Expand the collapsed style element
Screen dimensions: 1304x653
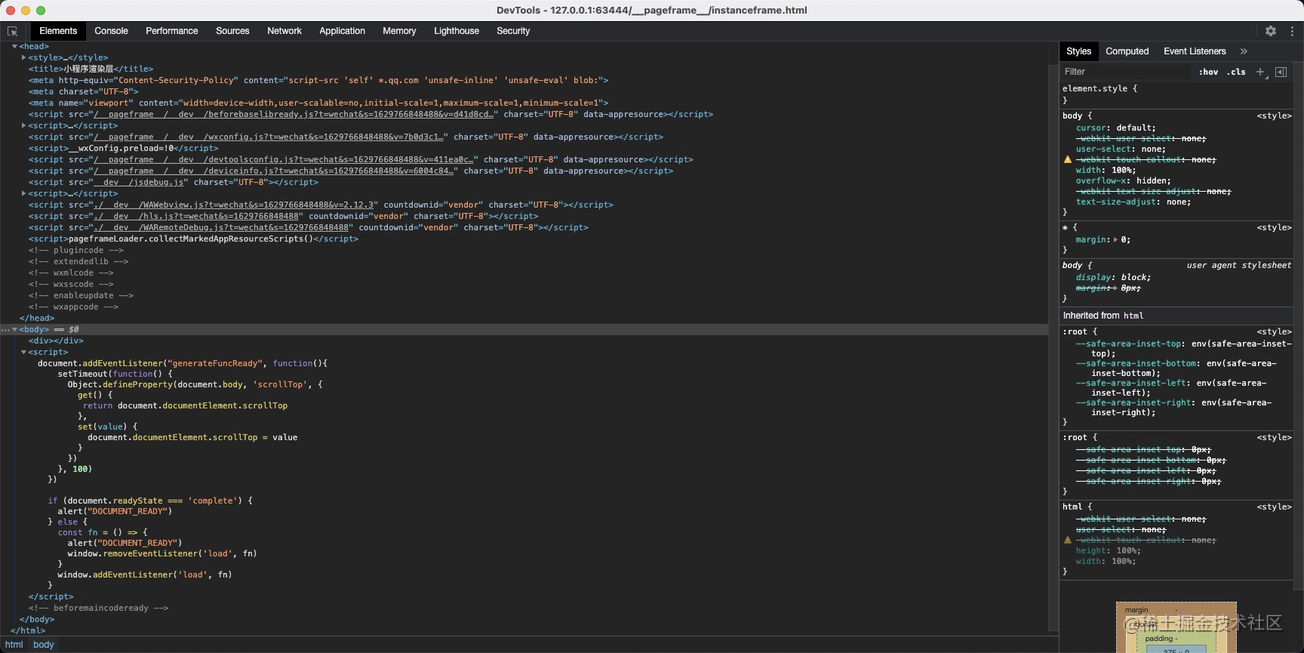(24, 58)
